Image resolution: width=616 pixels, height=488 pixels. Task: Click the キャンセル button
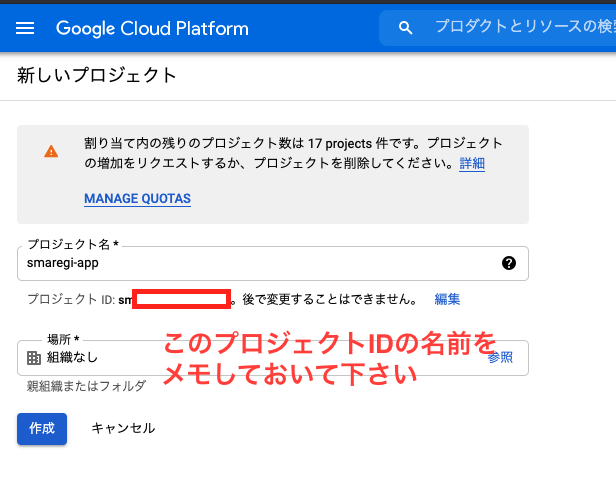pyautogui.click(x=123, y=428)
